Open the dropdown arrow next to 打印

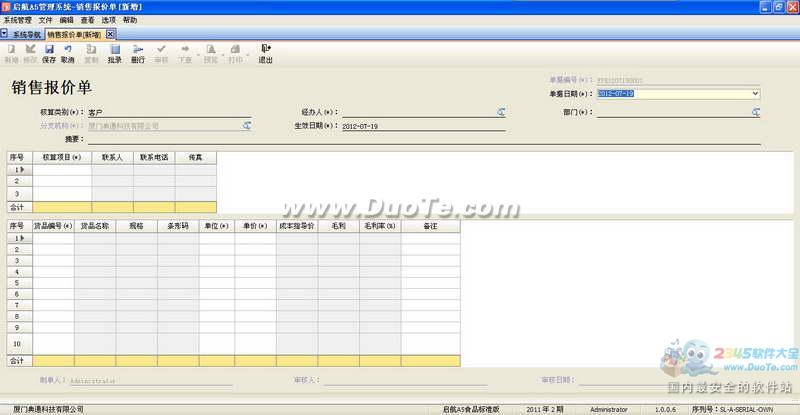pos(248,54)
